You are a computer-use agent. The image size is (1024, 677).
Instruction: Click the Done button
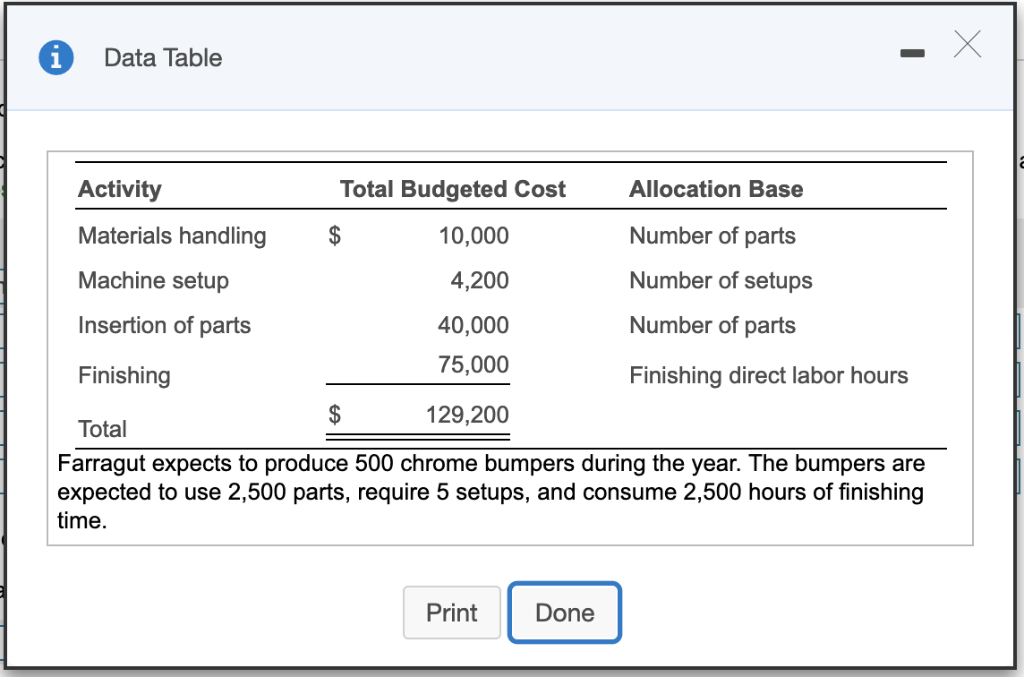(x=564, y=612)
